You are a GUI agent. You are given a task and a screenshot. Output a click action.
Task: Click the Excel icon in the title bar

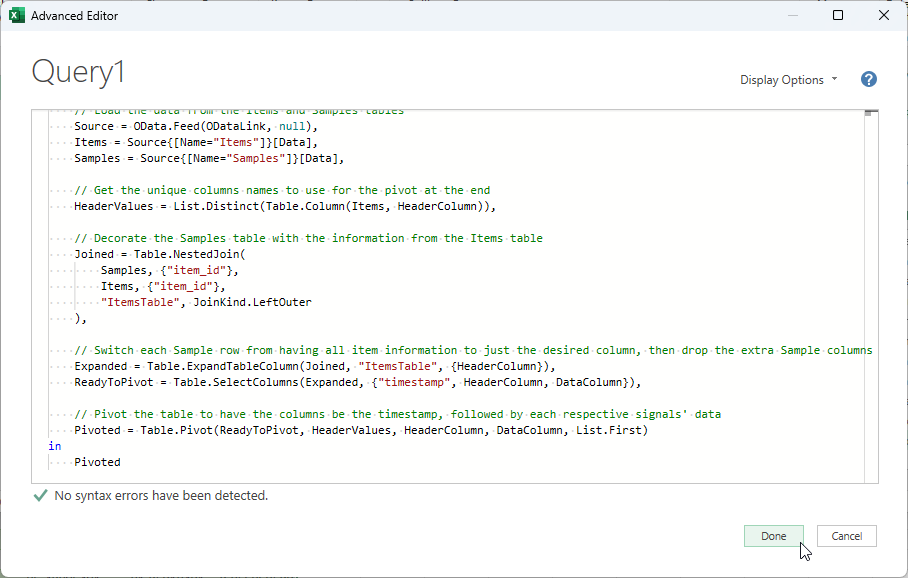tap(15, 15)
